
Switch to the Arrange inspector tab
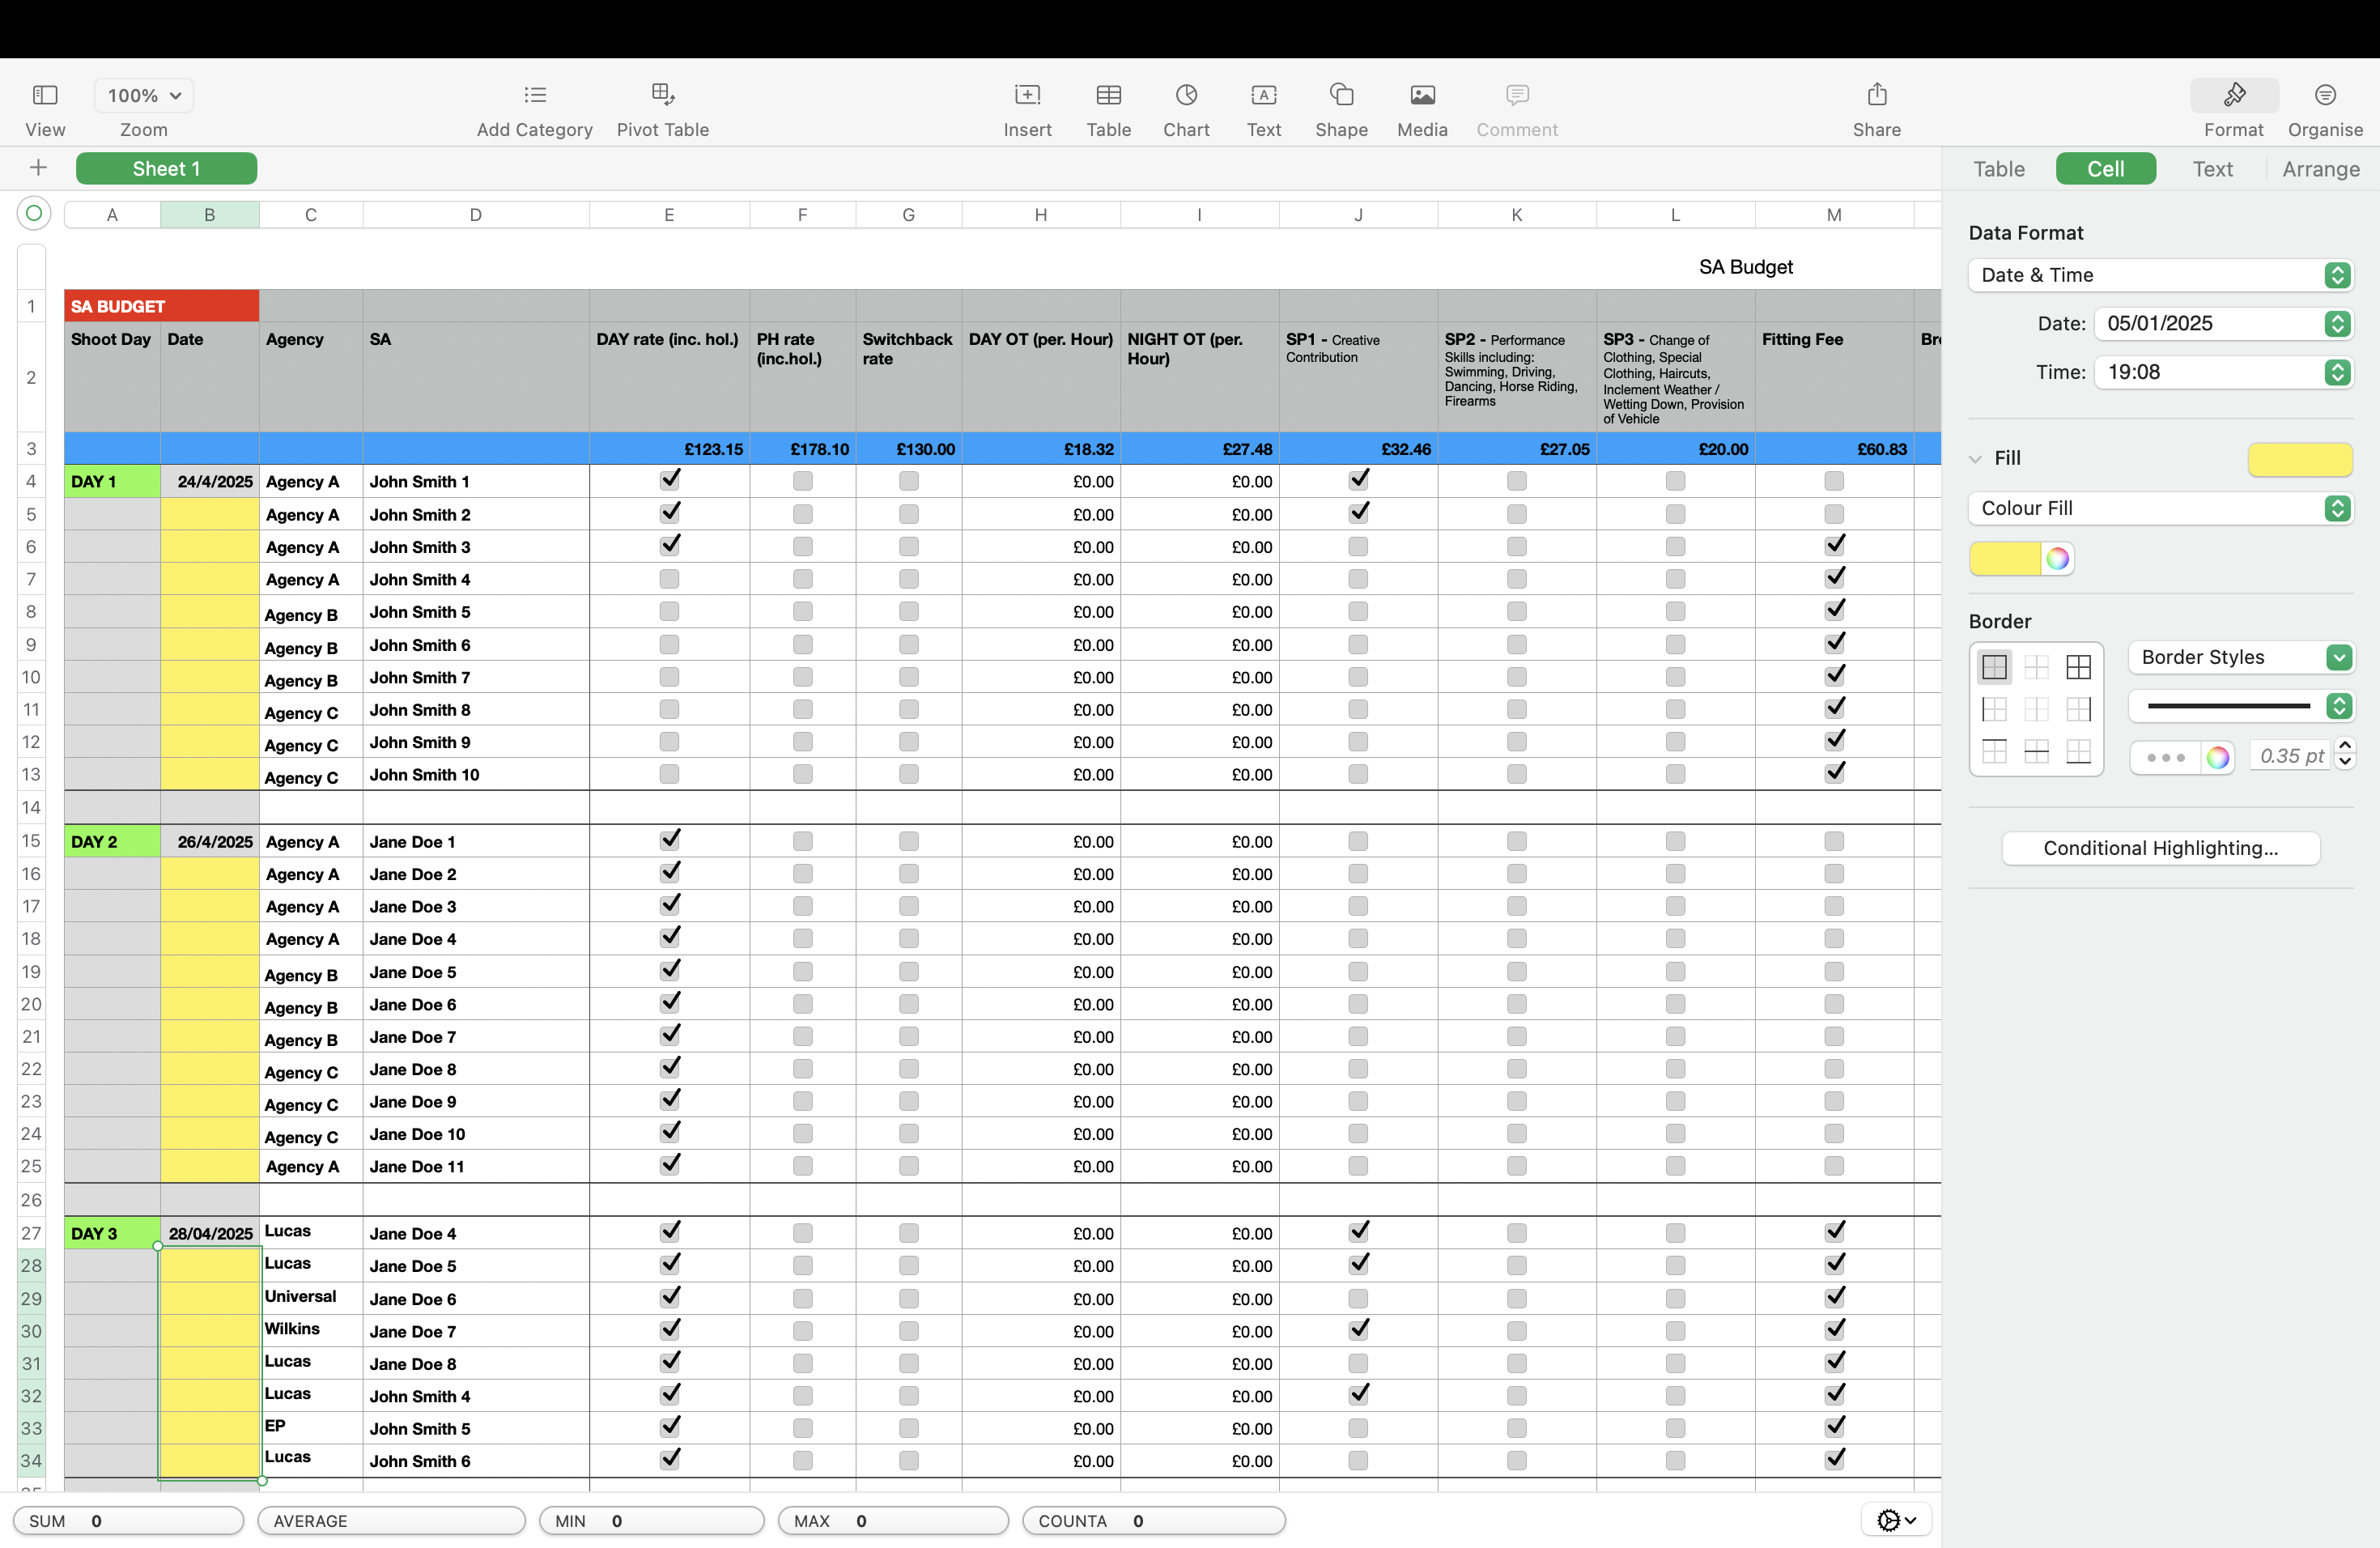click(x=2320, y=169)
